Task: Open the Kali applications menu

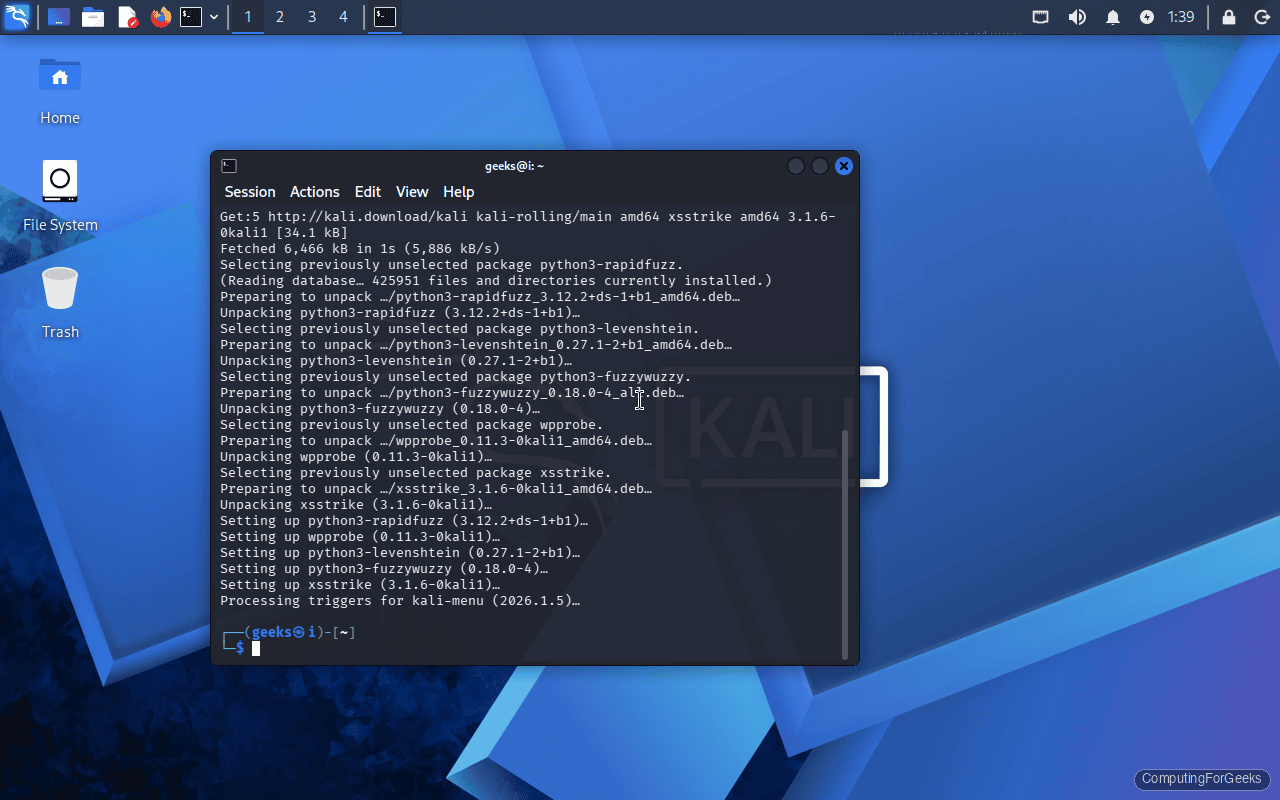Action: (17, 17)
